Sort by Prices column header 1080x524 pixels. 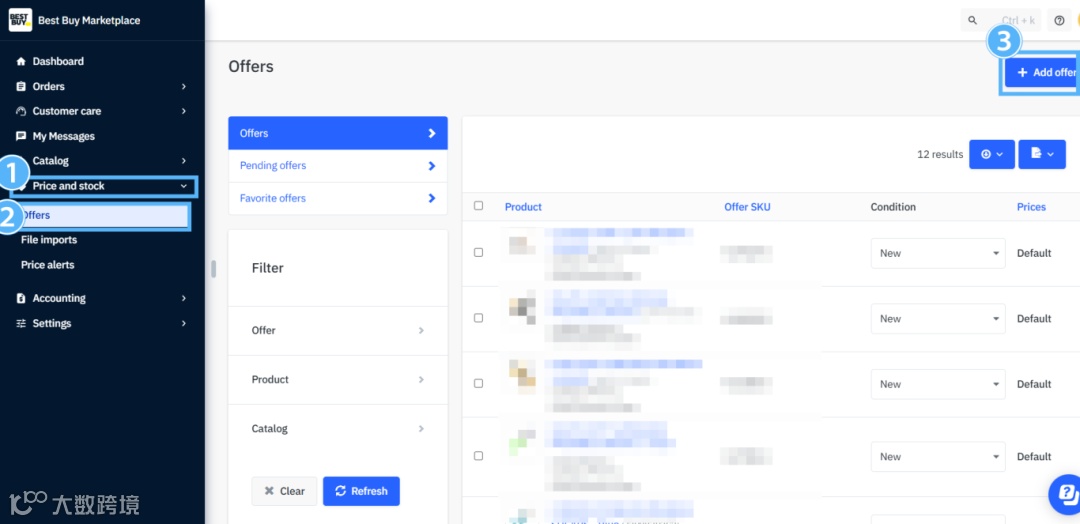click(x=1031, y=207)
